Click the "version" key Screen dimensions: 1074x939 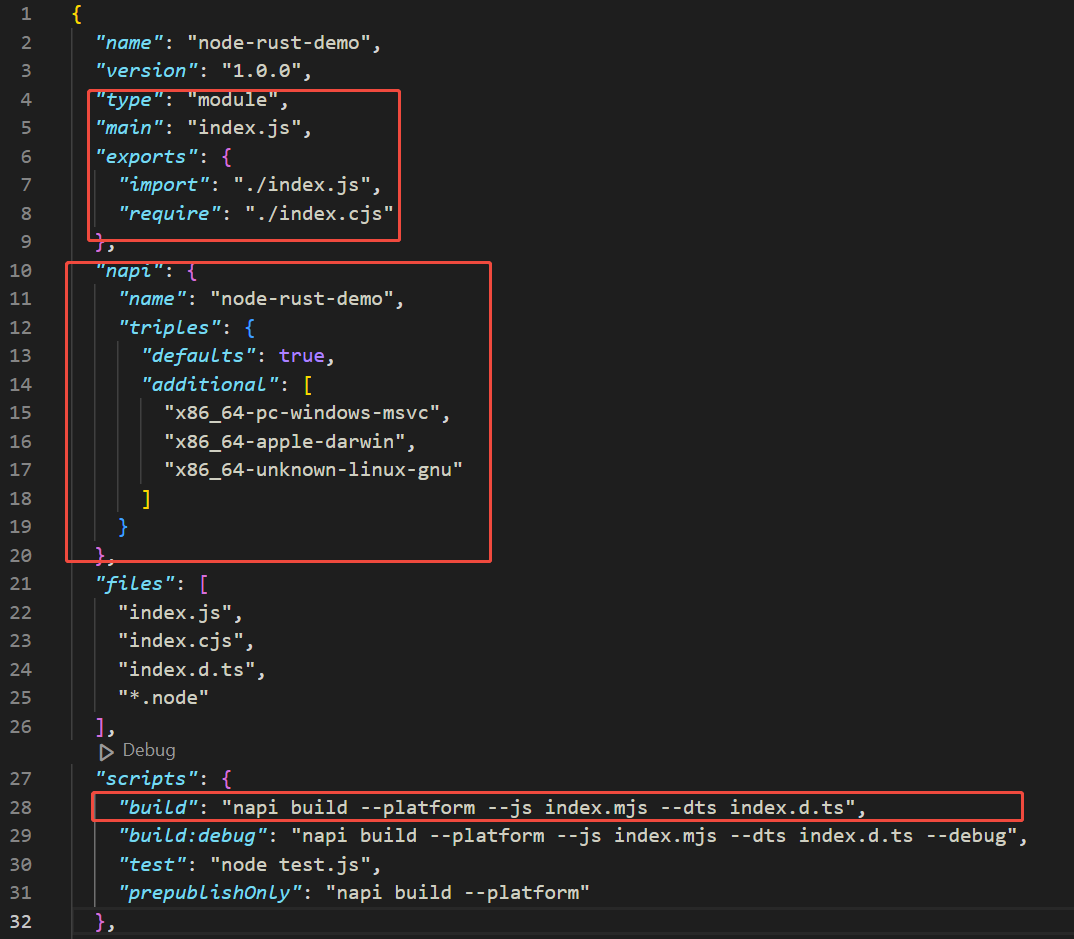tap(147, 71)
